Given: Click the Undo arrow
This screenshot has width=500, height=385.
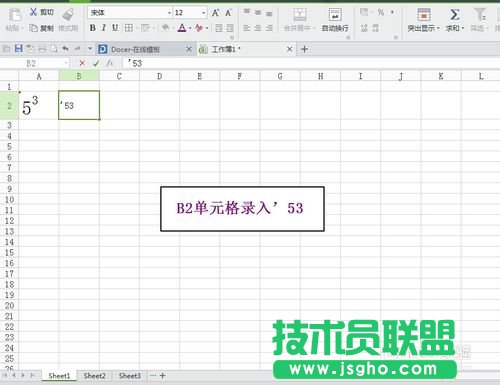Looking at the screenshot, I should click(x=66, y=49).
